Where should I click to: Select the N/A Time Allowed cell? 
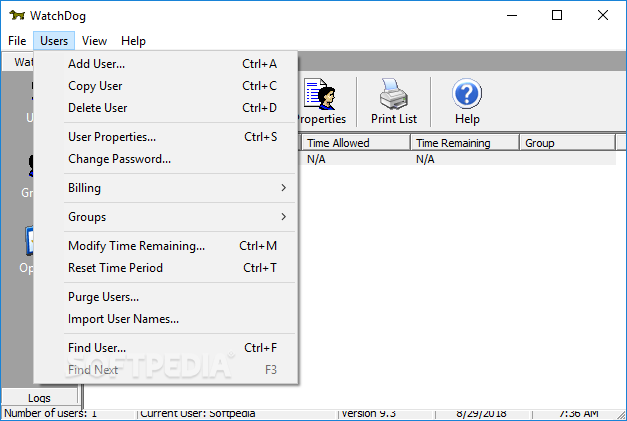[x=316, y=159]
